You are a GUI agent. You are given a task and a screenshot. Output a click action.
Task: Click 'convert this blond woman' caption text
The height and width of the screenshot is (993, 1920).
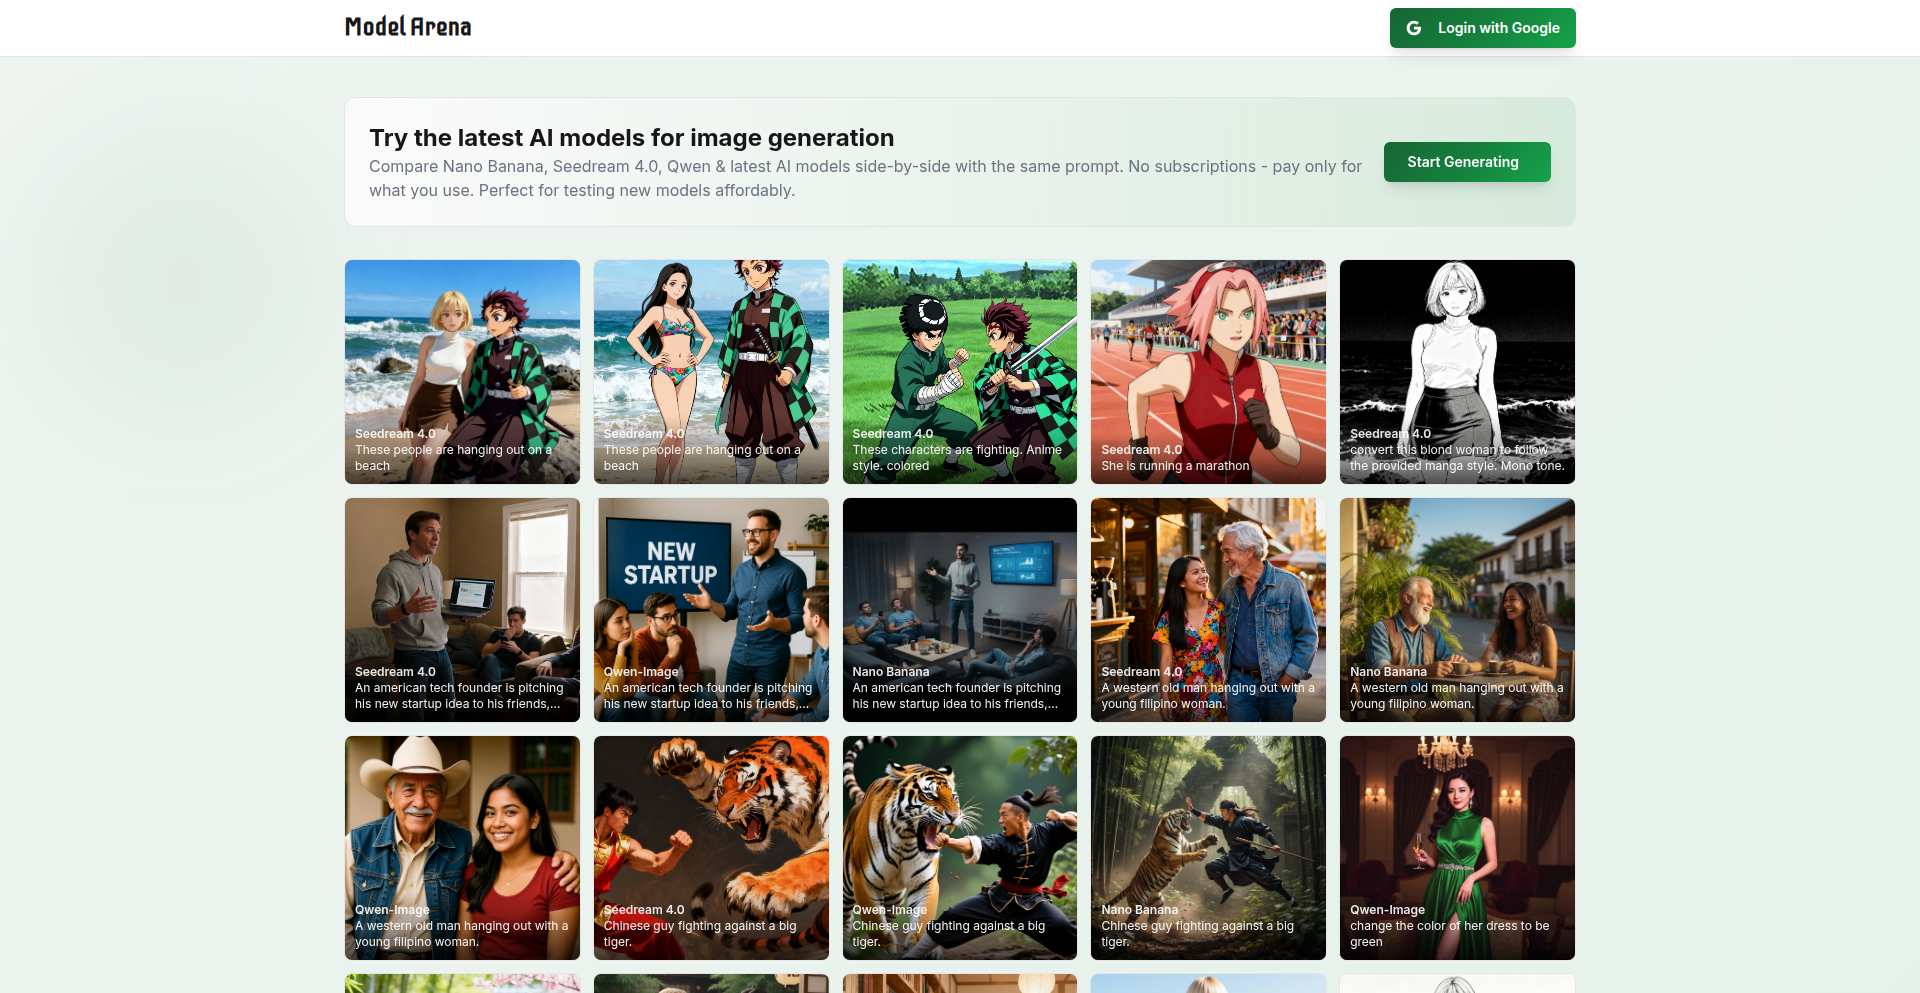click(x=1457, y=458)
